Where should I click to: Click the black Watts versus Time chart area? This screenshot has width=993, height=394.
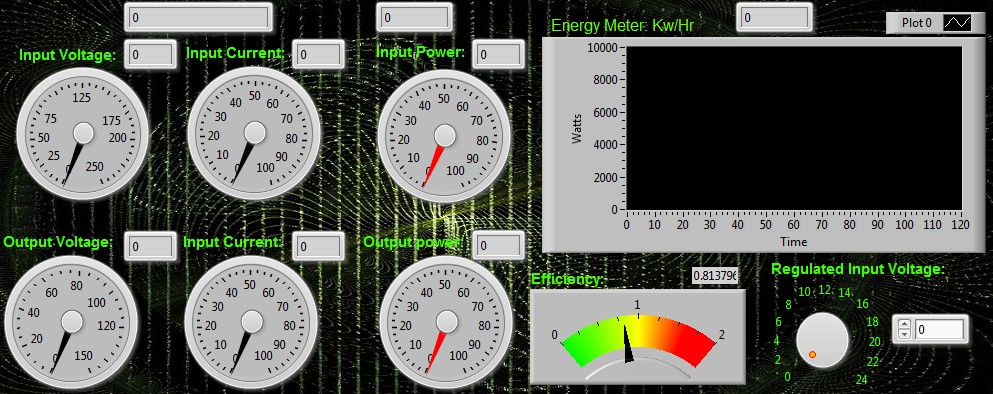point(794,128)
